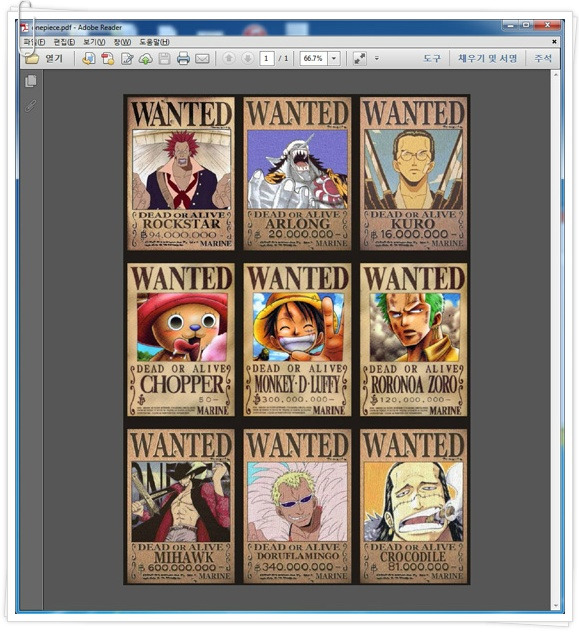Image resolution: width=579 pixels, height=632 pixels.
Task: Close the document with menu bar X
Action: (554, 42)
